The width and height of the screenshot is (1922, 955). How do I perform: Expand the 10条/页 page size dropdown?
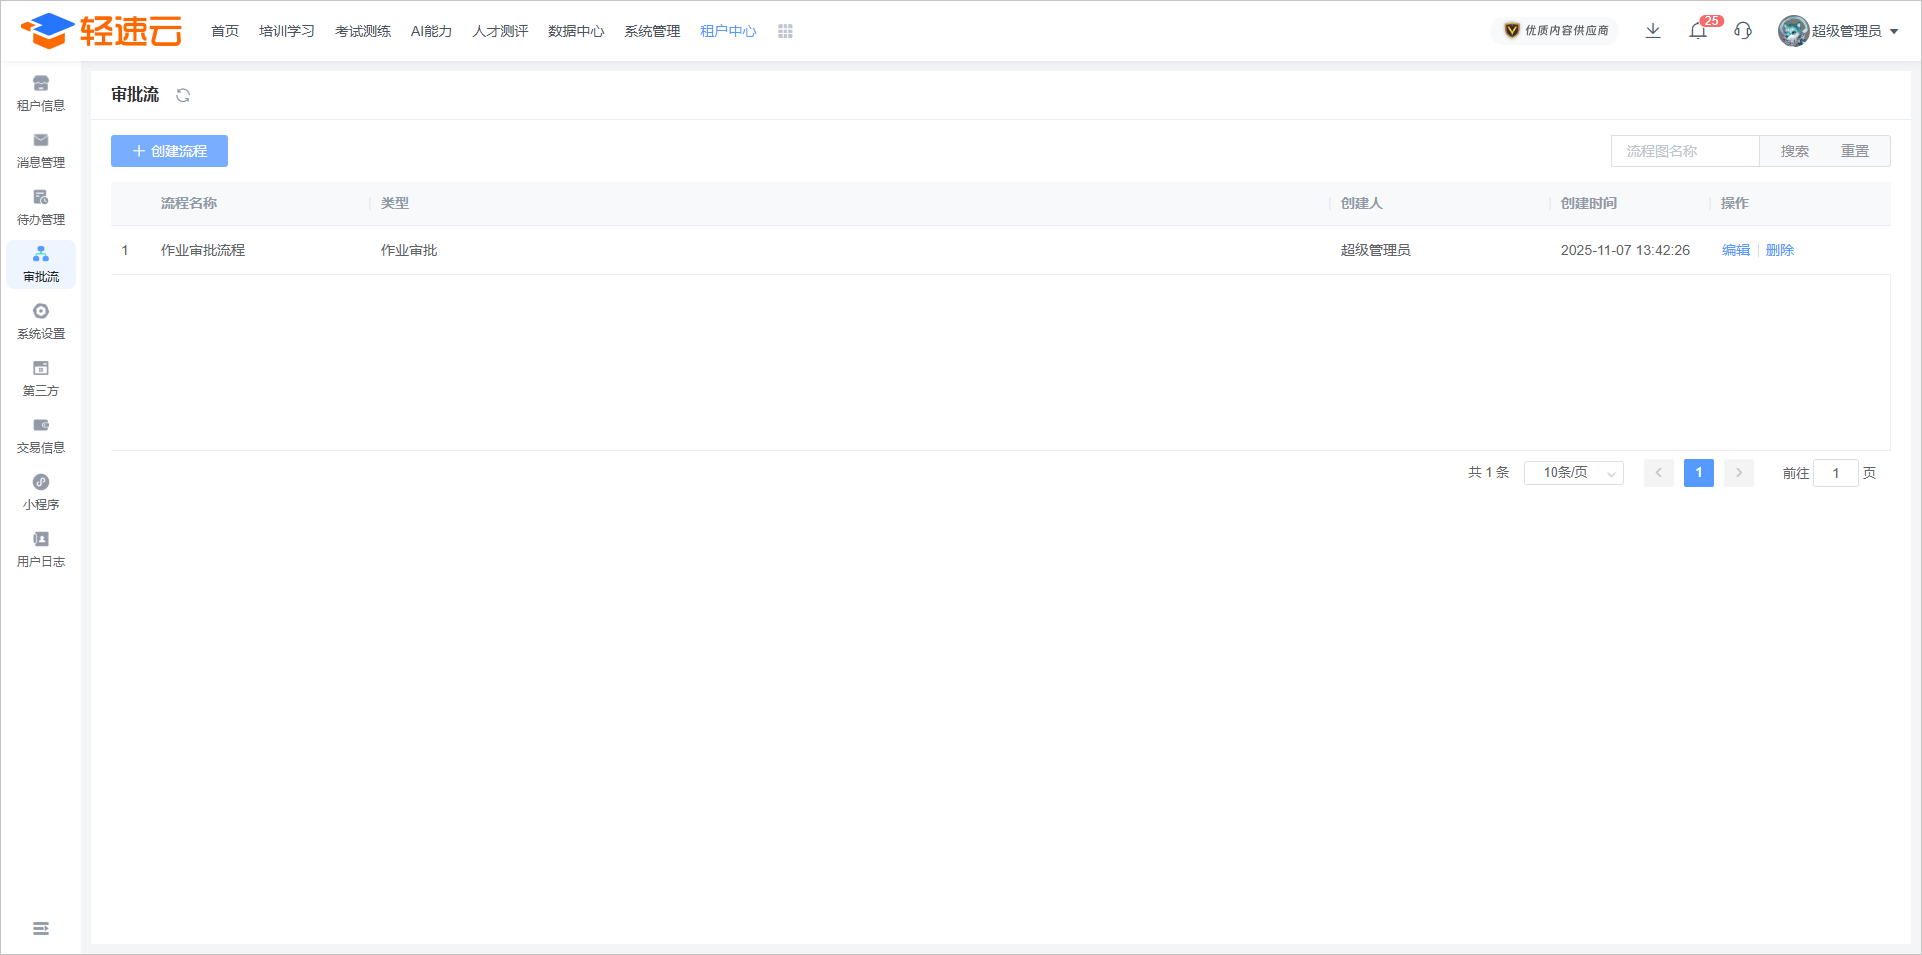1573,473
